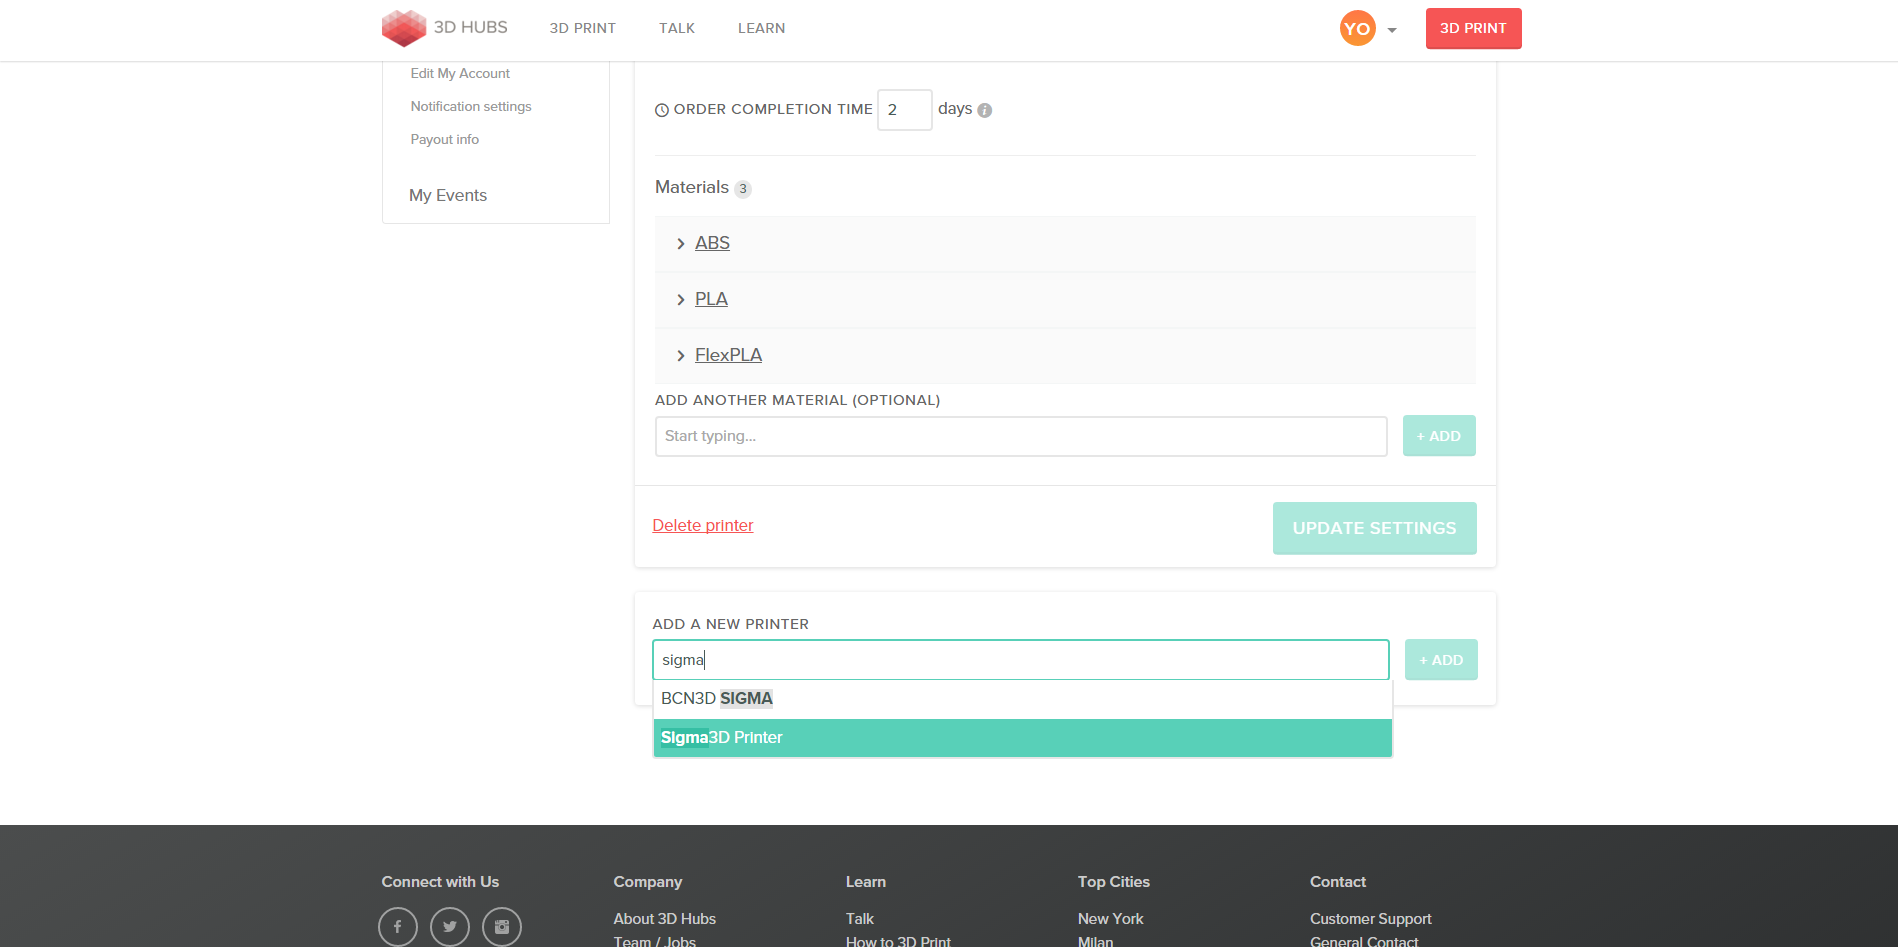Click + ADD button for material

[x=1439, y=436]
